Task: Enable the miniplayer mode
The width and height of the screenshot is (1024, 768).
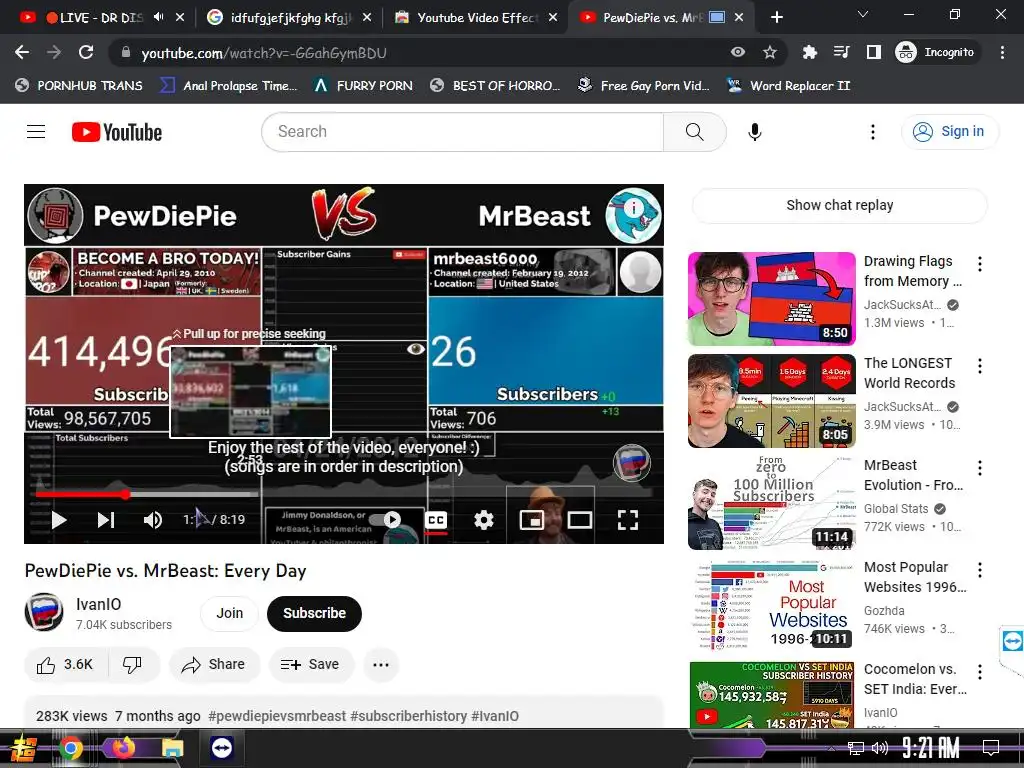Action: click(x=532, y=520)
